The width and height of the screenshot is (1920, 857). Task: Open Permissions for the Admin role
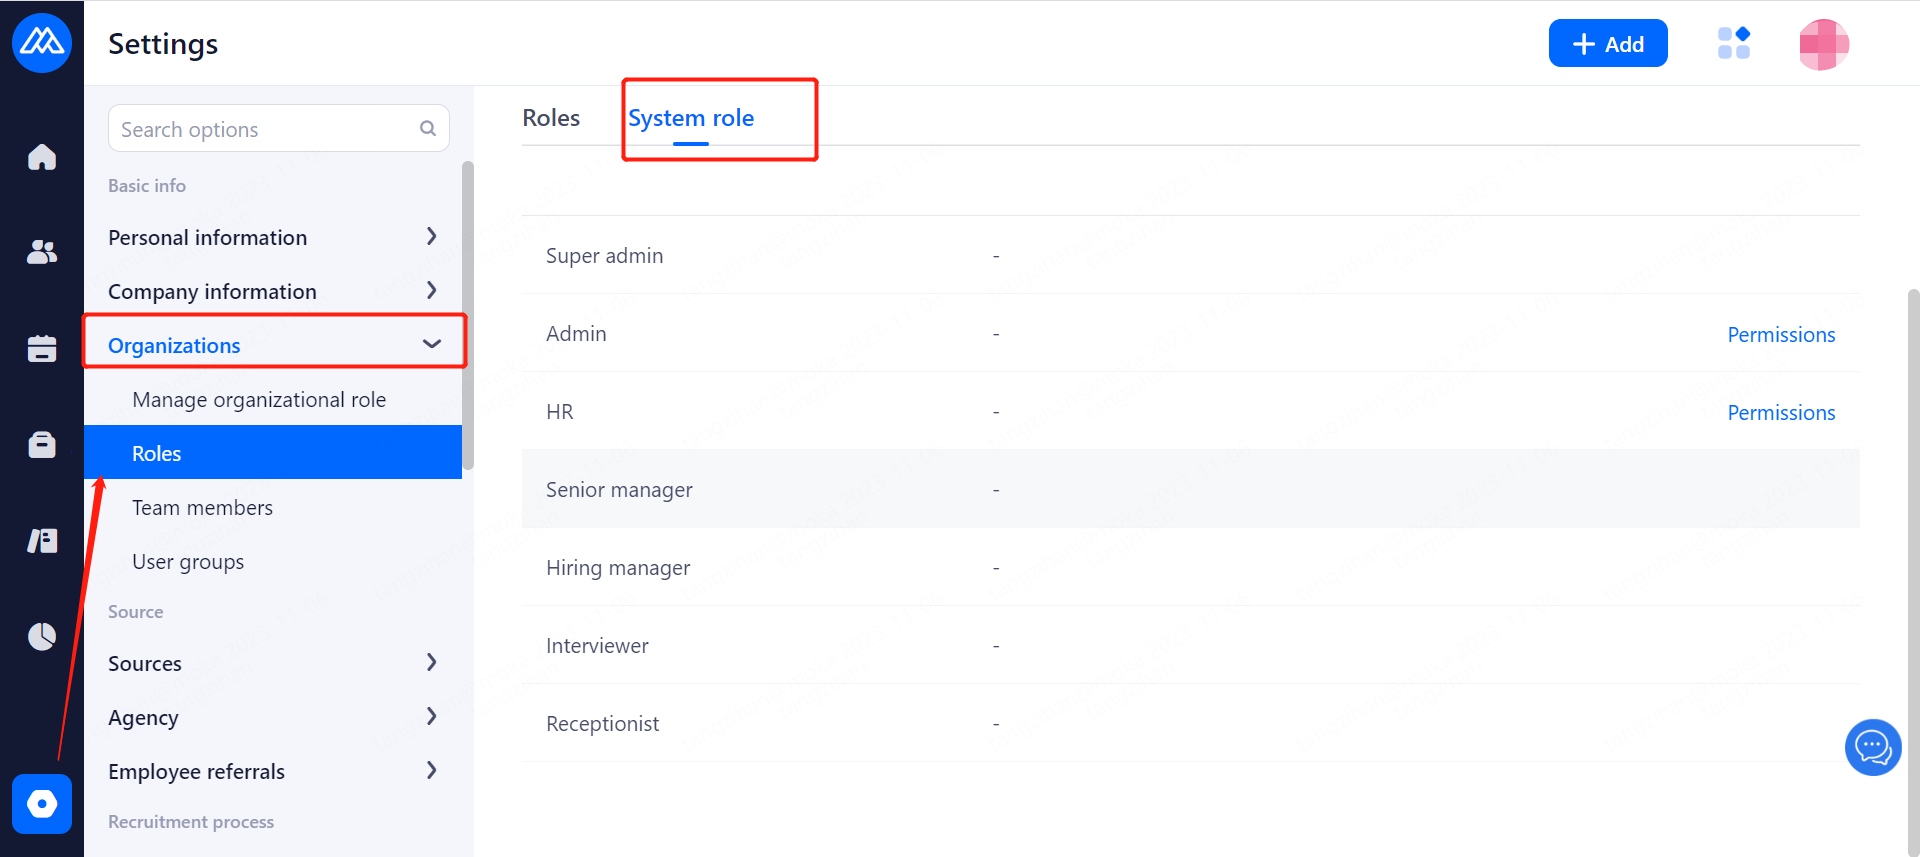pos(1781,335)
